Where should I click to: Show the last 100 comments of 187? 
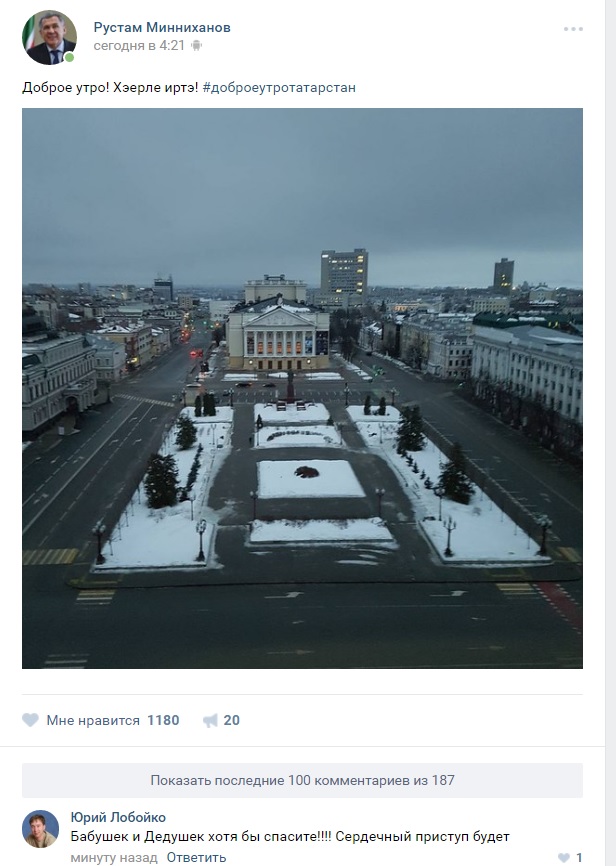coord(302,780)
